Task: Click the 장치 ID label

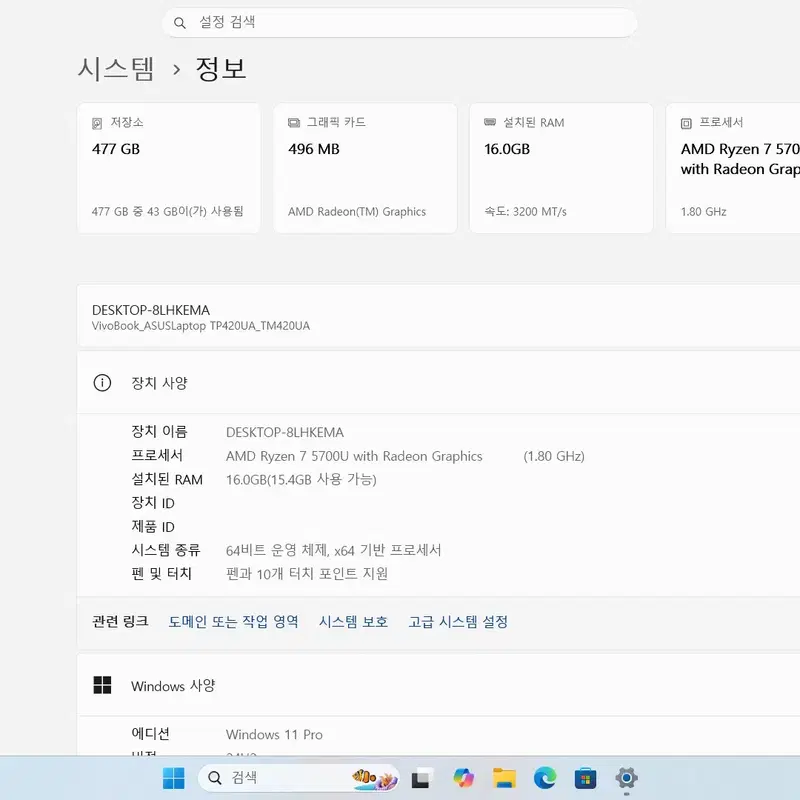Action: pyautogui.click(x=153, y=503)
